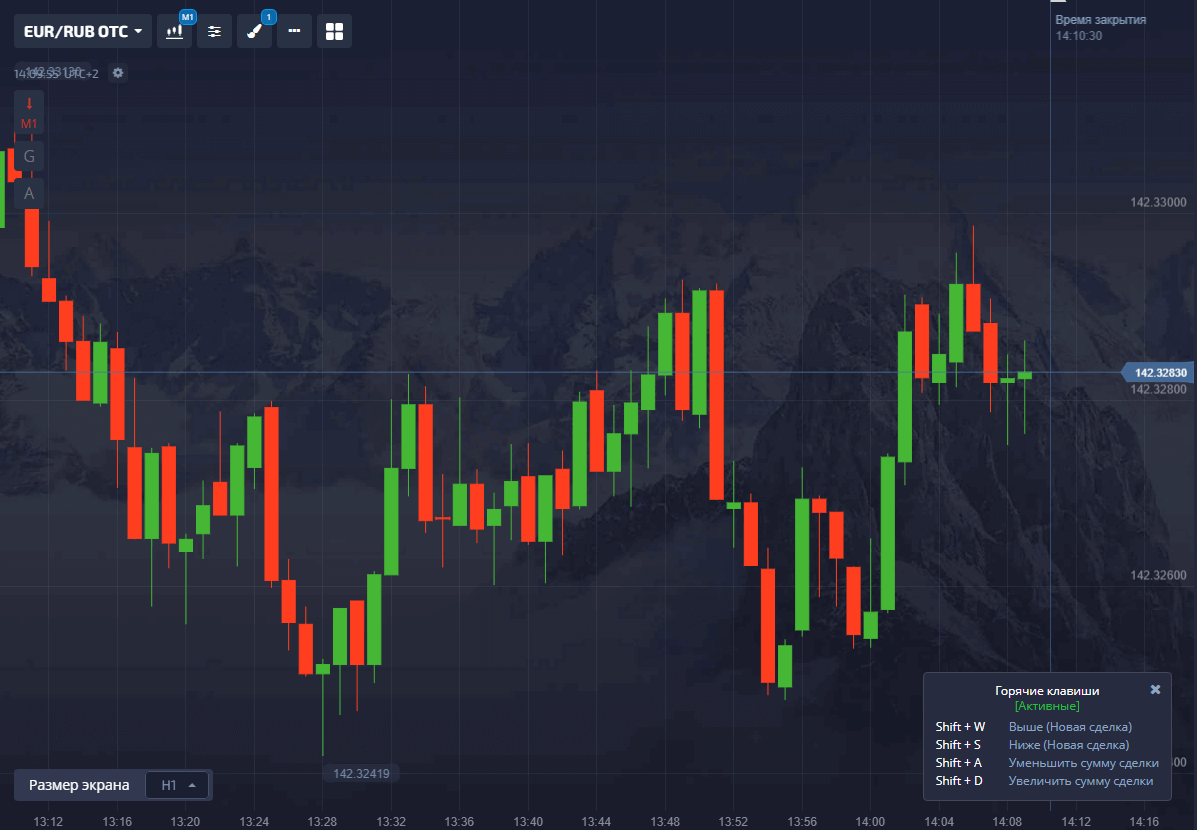Select the drawing brush tool
The height and width of the screenshot is (830, 1197).
[255, 31]
